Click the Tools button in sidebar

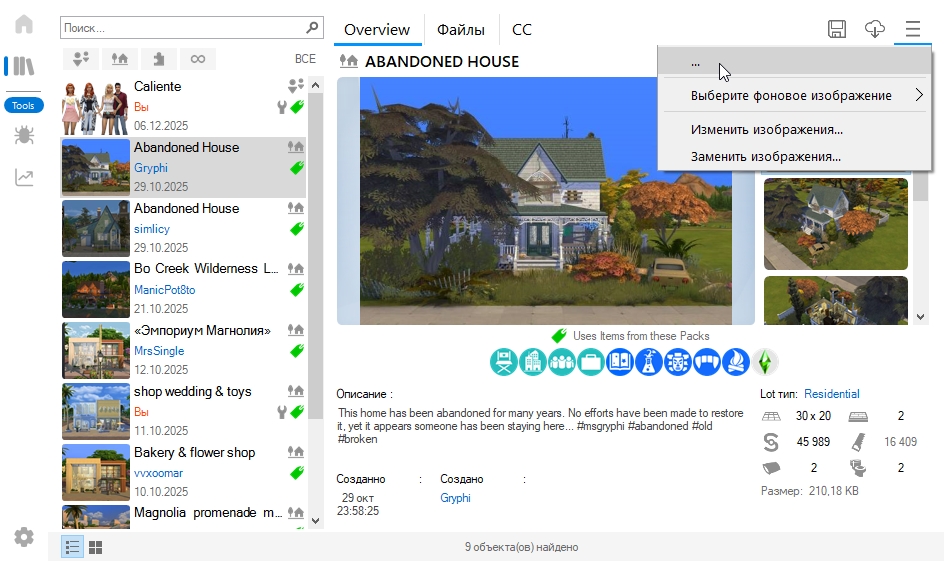click(x=23, y=105)
